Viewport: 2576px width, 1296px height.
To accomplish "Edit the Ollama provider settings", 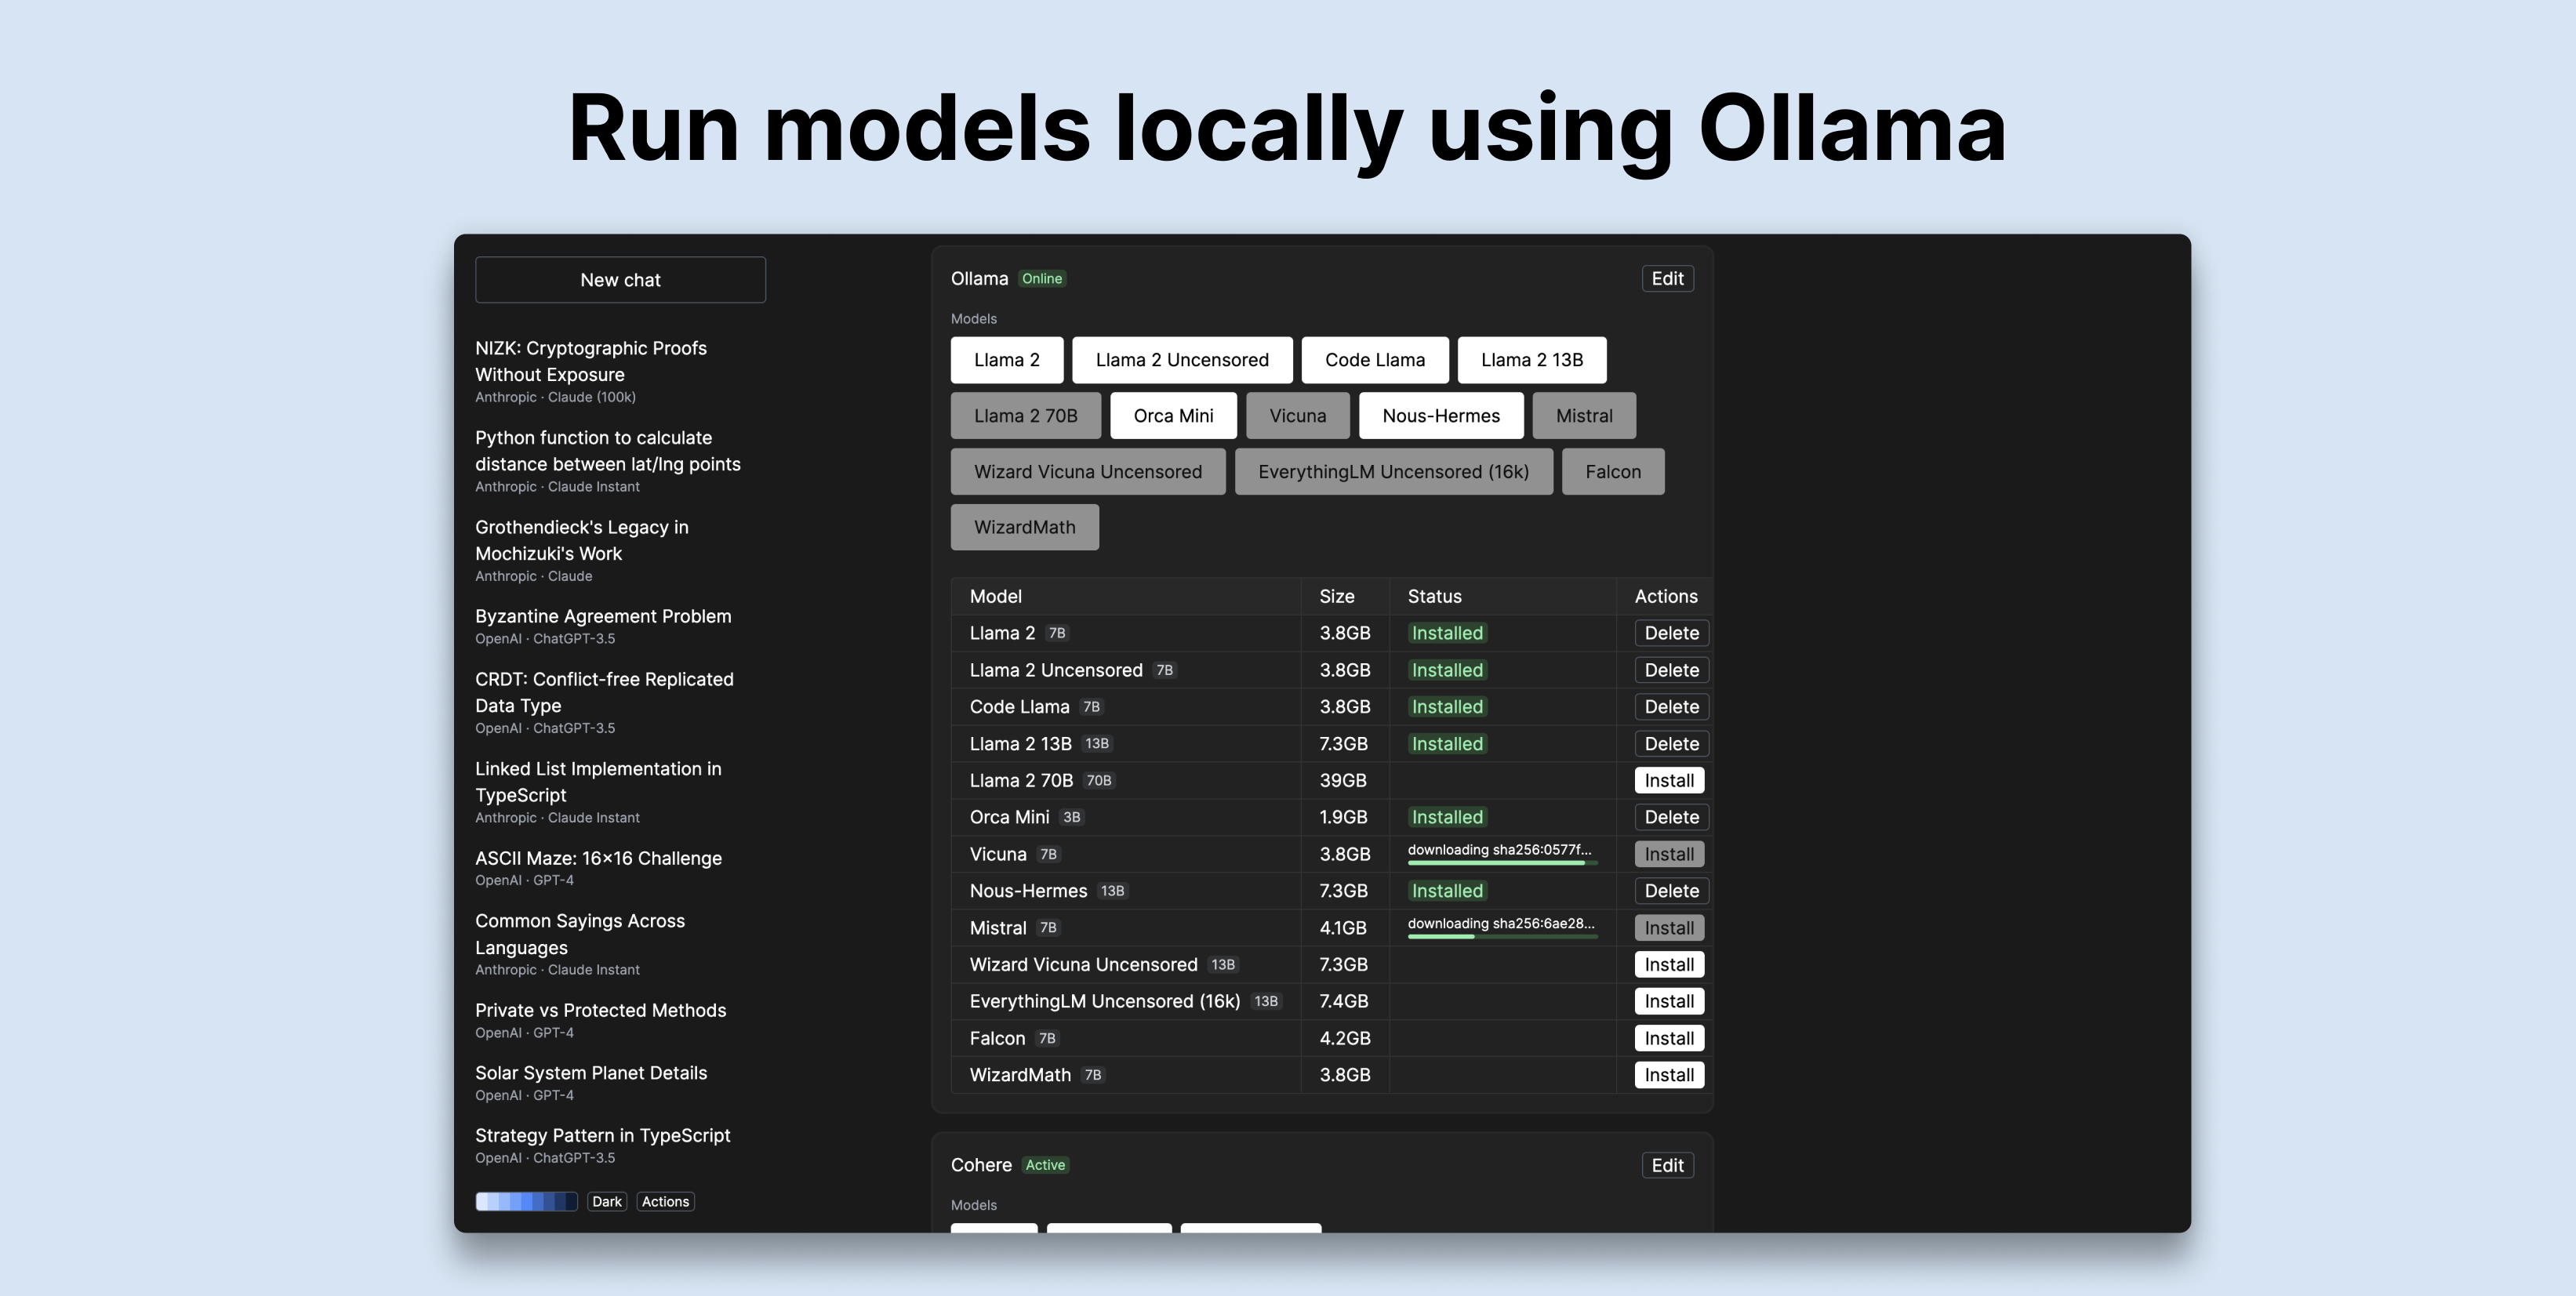I will pos(1666,279).
